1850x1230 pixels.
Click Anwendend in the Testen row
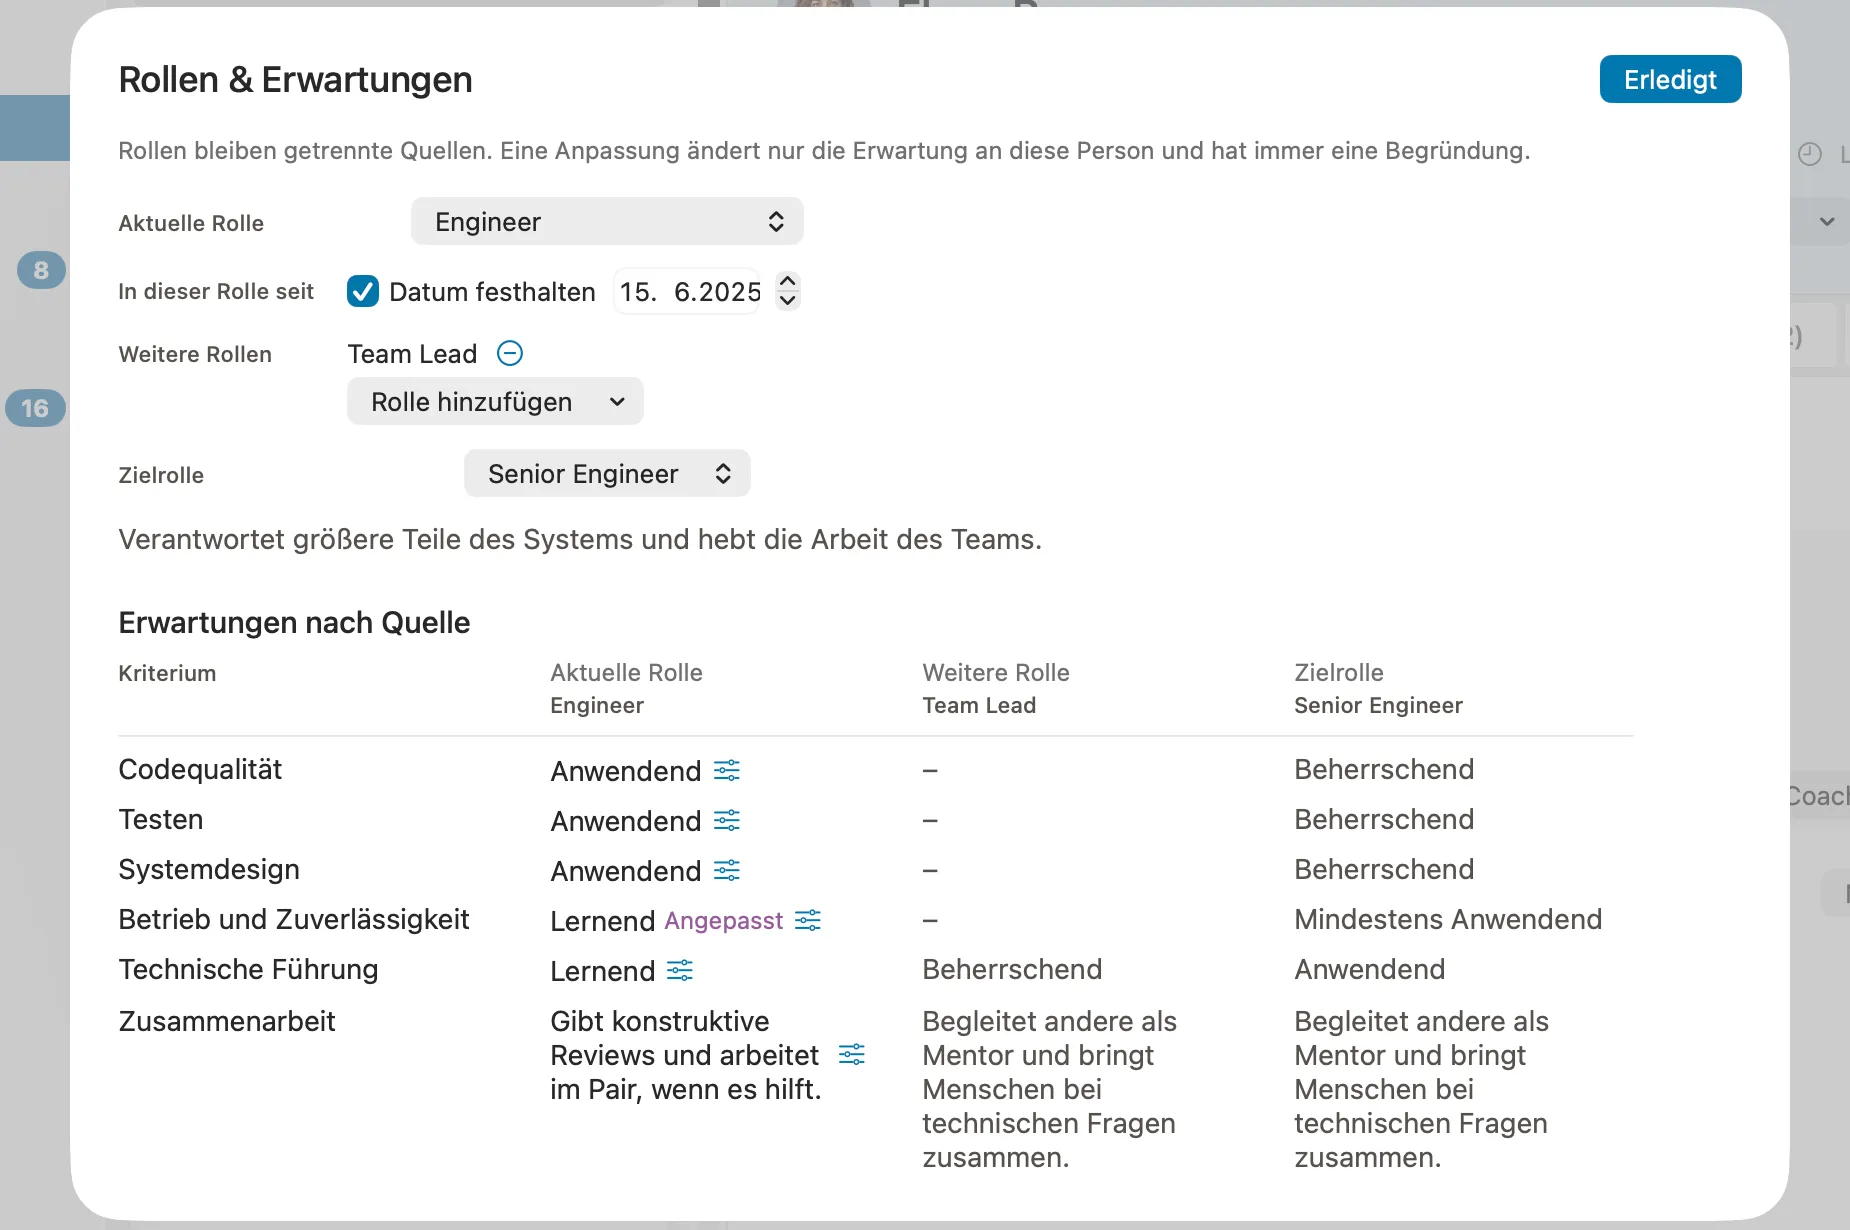click(x=626, y=821)
